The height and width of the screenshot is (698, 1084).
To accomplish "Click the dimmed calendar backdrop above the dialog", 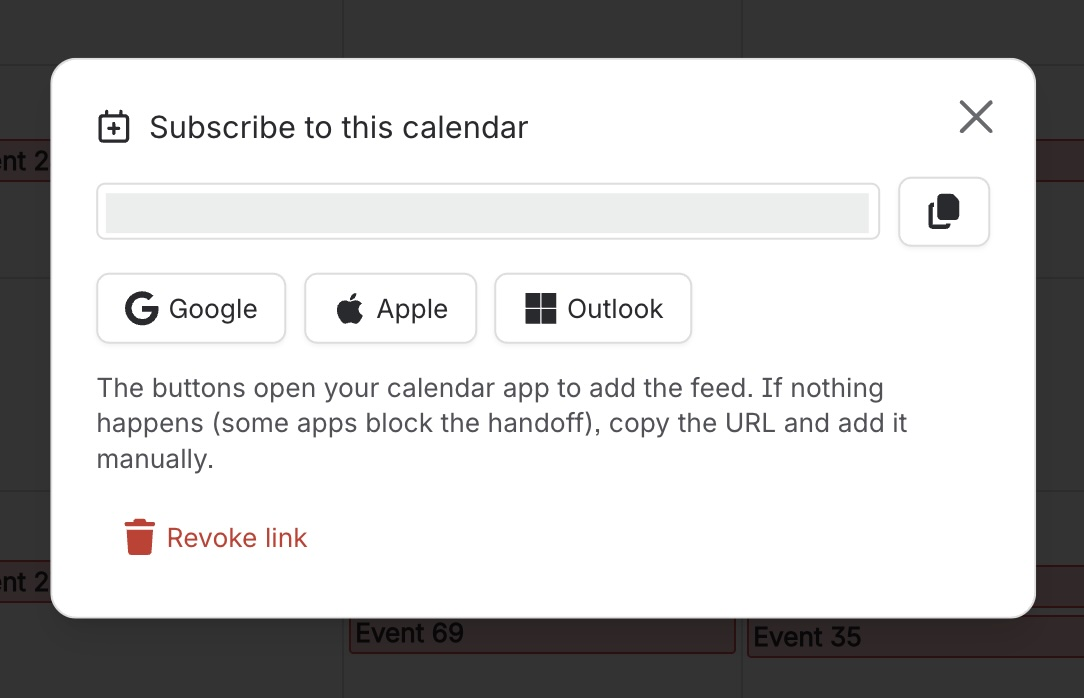I will pos(542,28).
